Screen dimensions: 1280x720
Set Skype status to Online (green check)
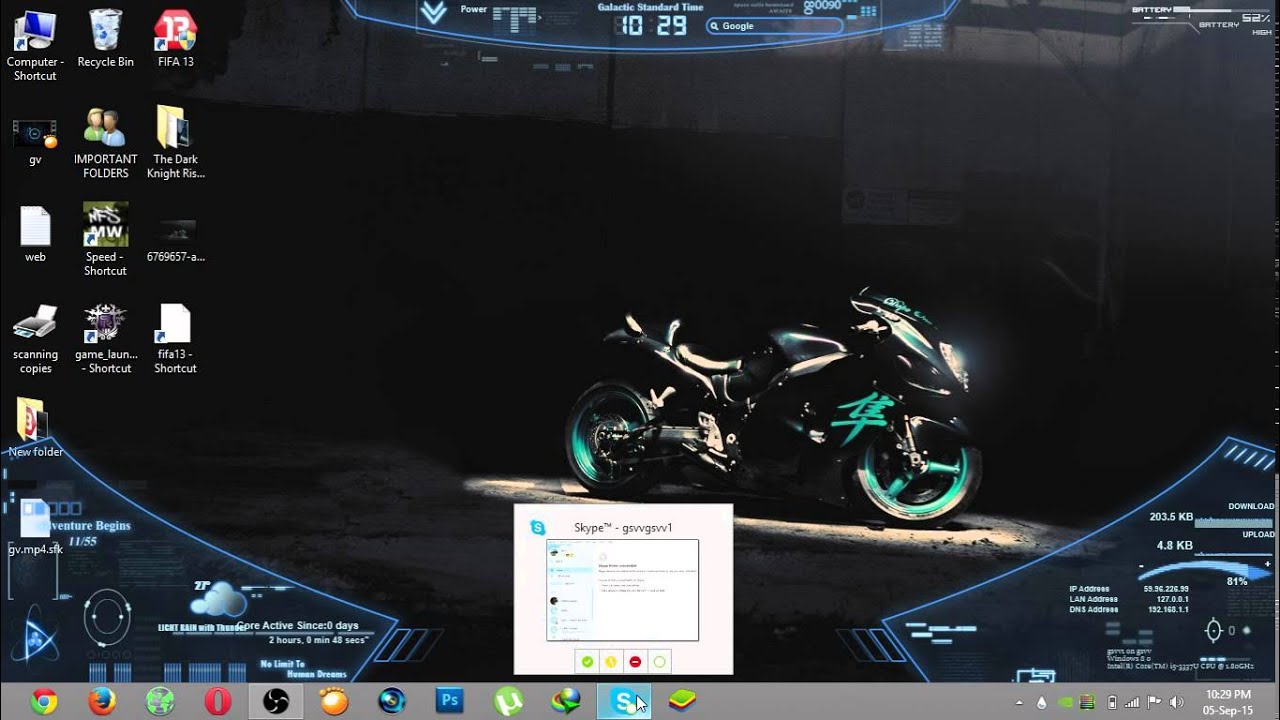click(x=587, y=662)
